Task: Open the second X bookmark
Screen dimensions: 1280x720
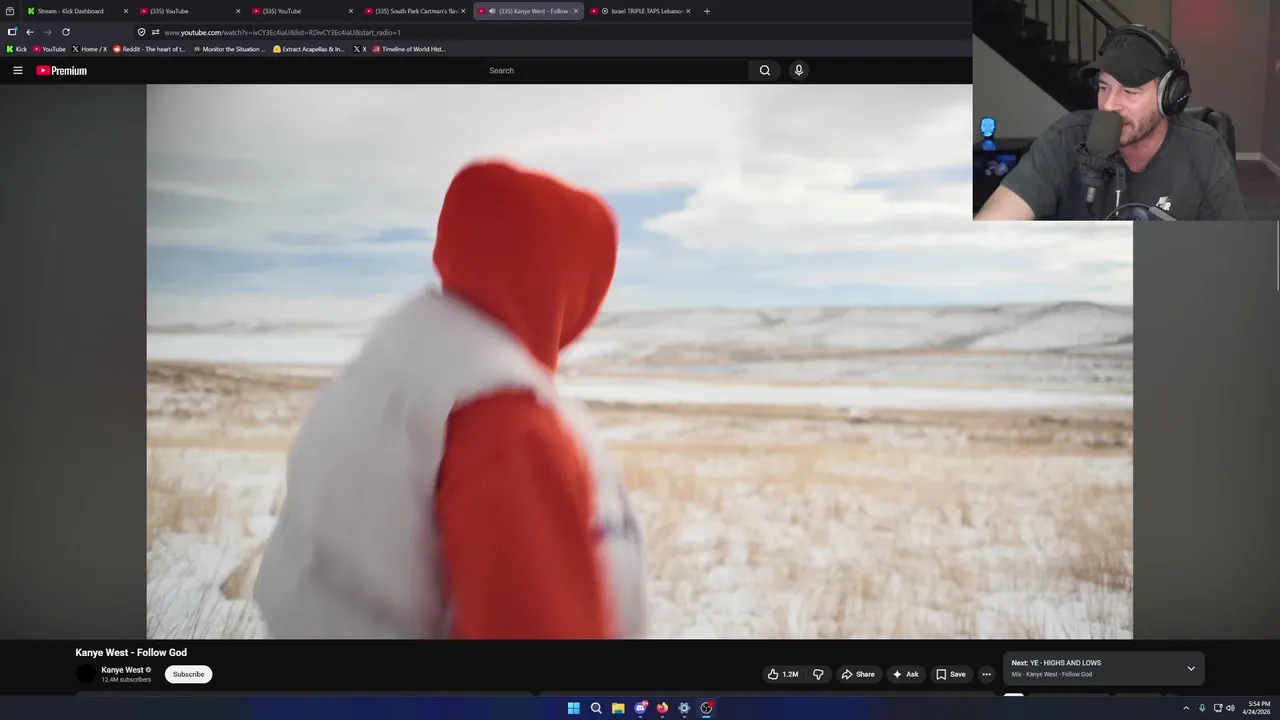Action: tap(360, 49)
